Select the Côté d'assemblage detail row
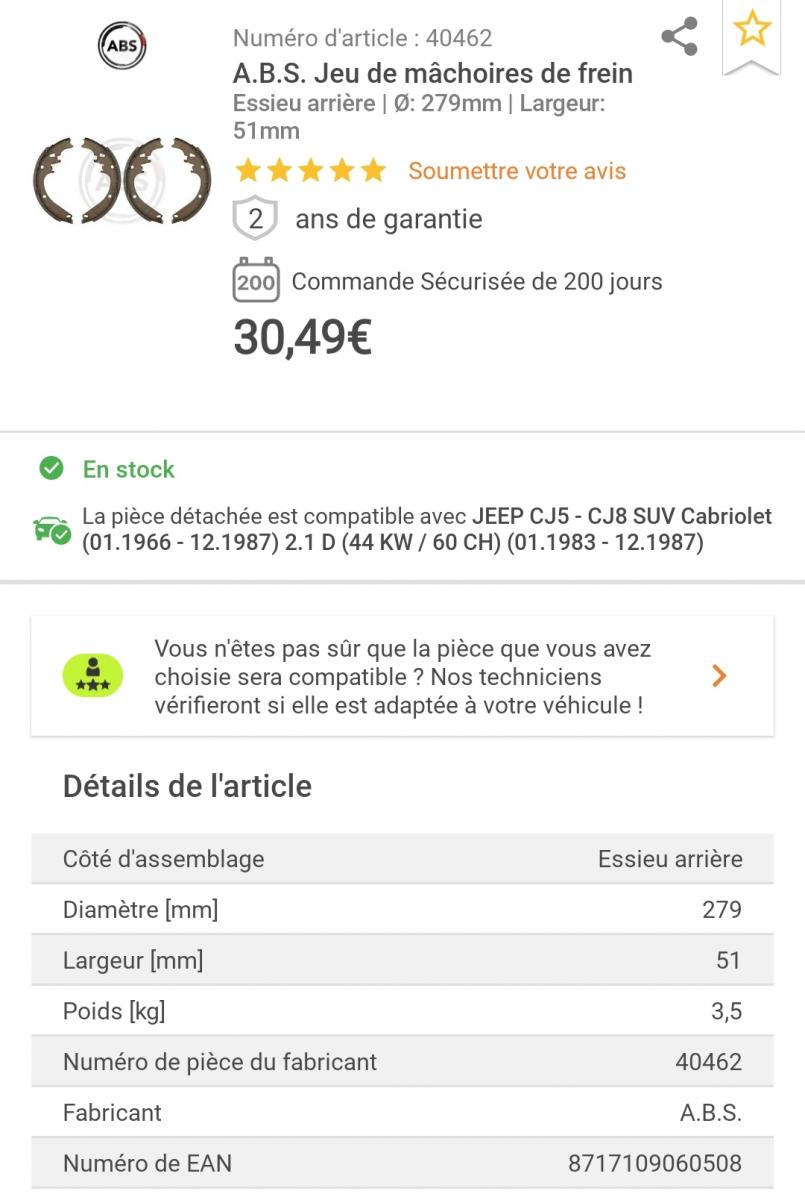 point(402,858)
